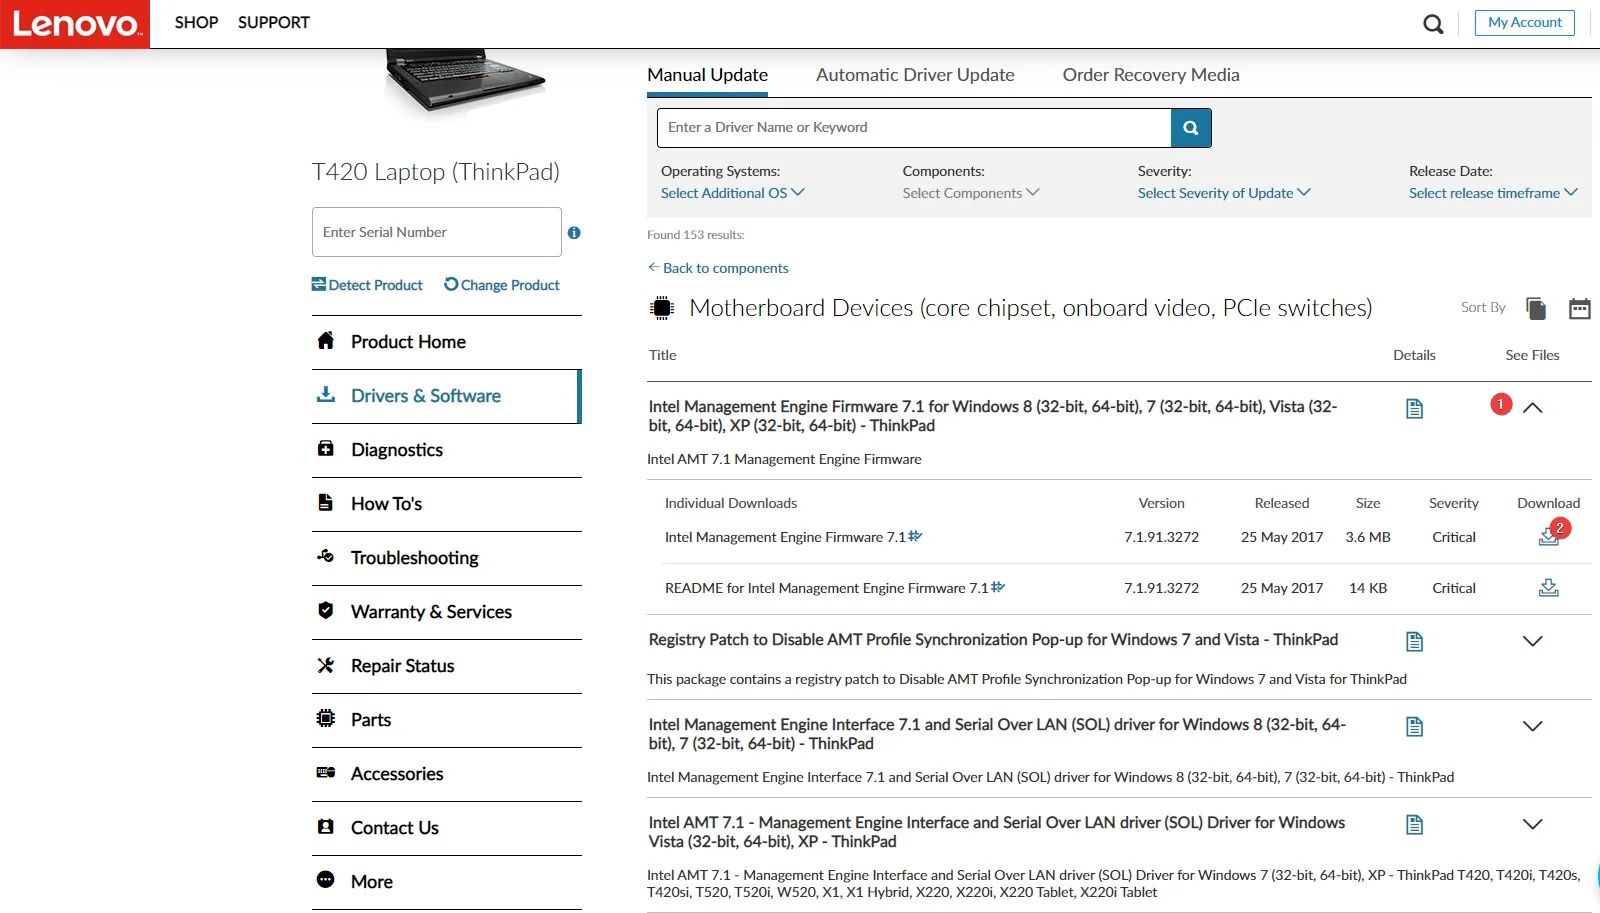Expand the Registry Patch AMT files

[x=1532, y=641]
